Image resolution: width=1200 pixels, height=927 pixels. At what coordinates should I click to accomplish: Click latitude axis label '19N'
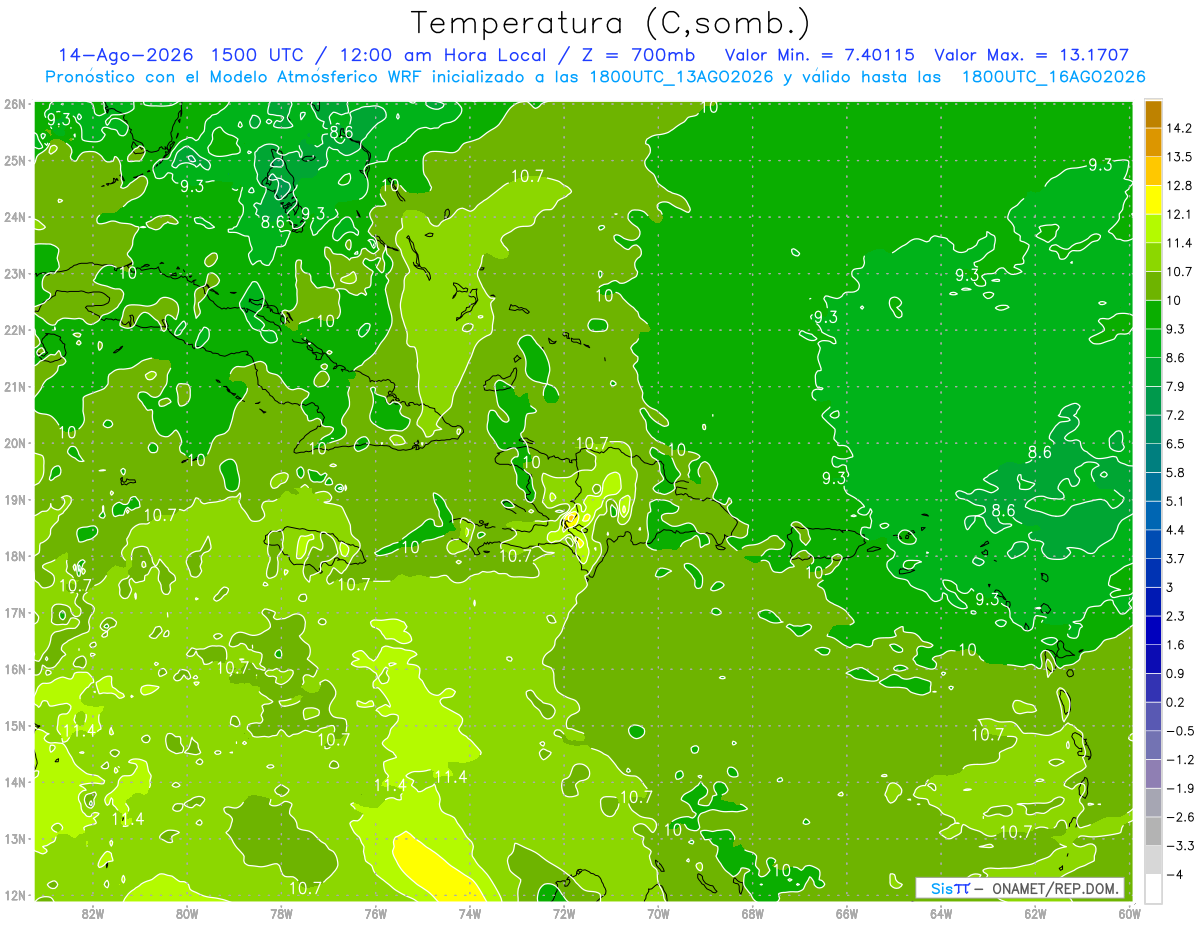[x=14, y=499]
